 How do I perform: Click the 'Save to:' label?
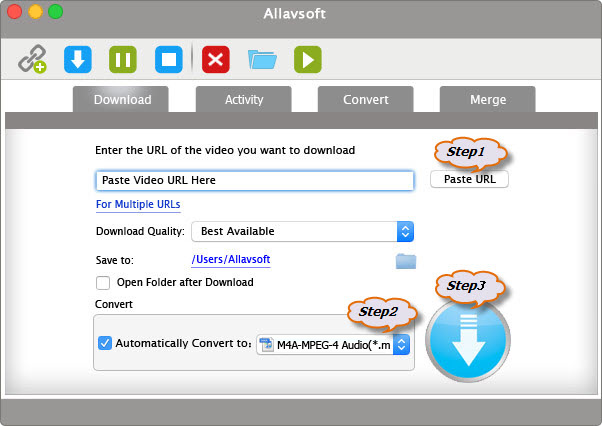click(x=114, y=260)
